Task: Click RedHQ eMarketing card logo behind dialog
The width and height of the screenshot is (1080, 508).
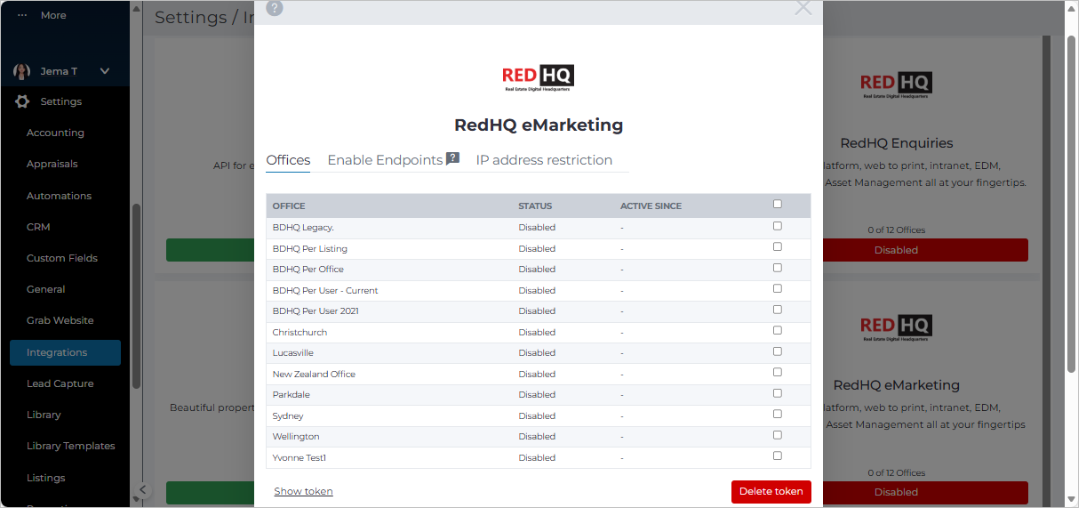Action: click(896, 327)
